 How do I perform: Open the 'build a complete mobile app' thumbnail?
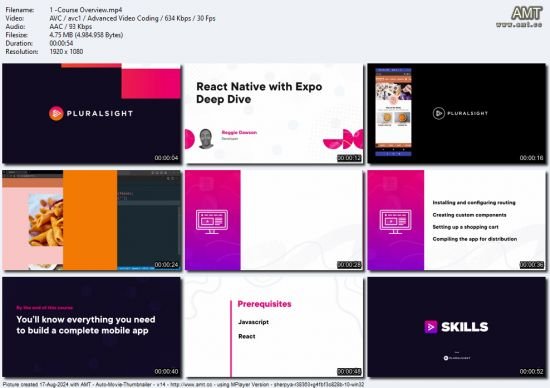coord(92,327)
